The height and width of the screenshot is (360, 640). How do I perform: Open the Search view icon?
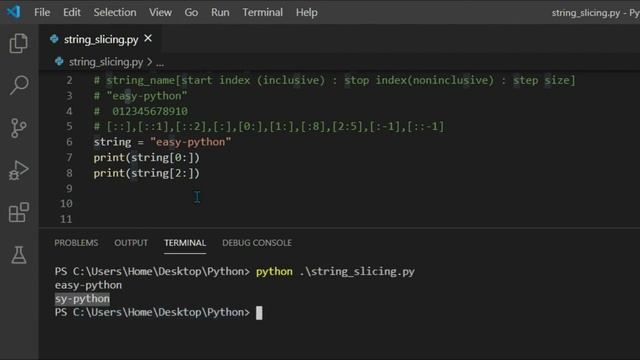(19, 85)
